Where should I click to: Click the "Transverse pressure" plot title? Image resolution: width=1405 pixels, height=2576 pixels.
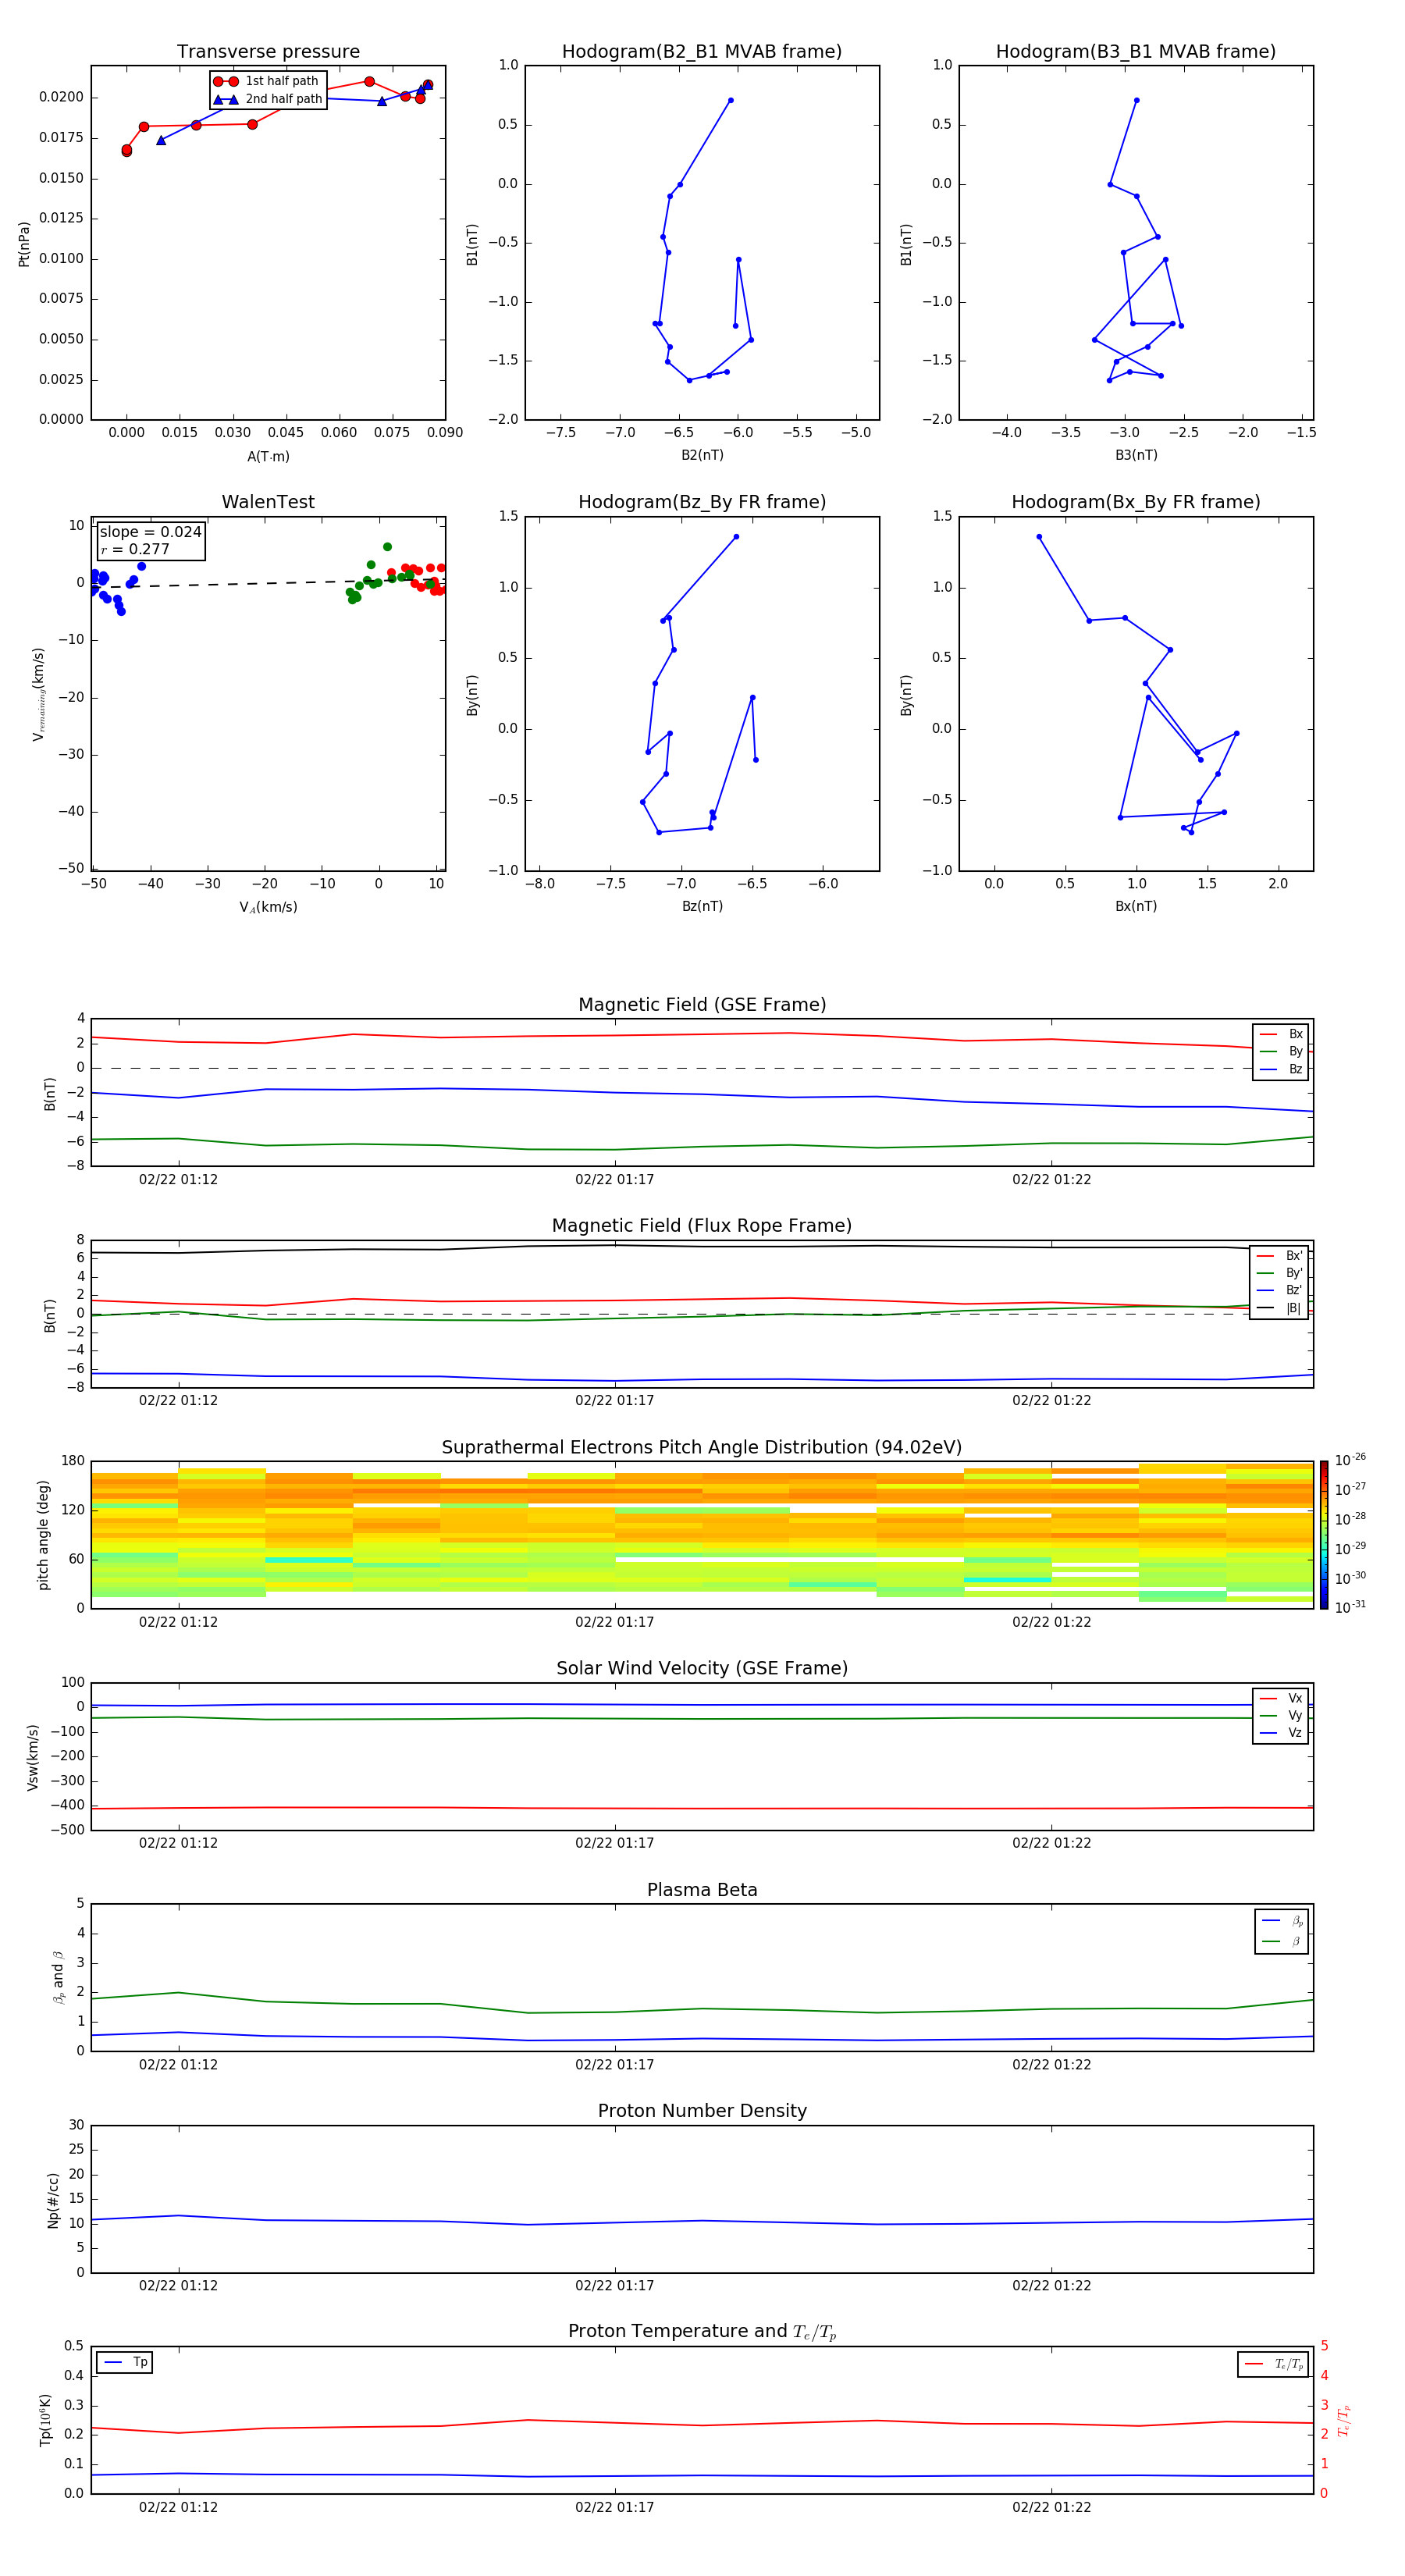(x=268, y=51)
